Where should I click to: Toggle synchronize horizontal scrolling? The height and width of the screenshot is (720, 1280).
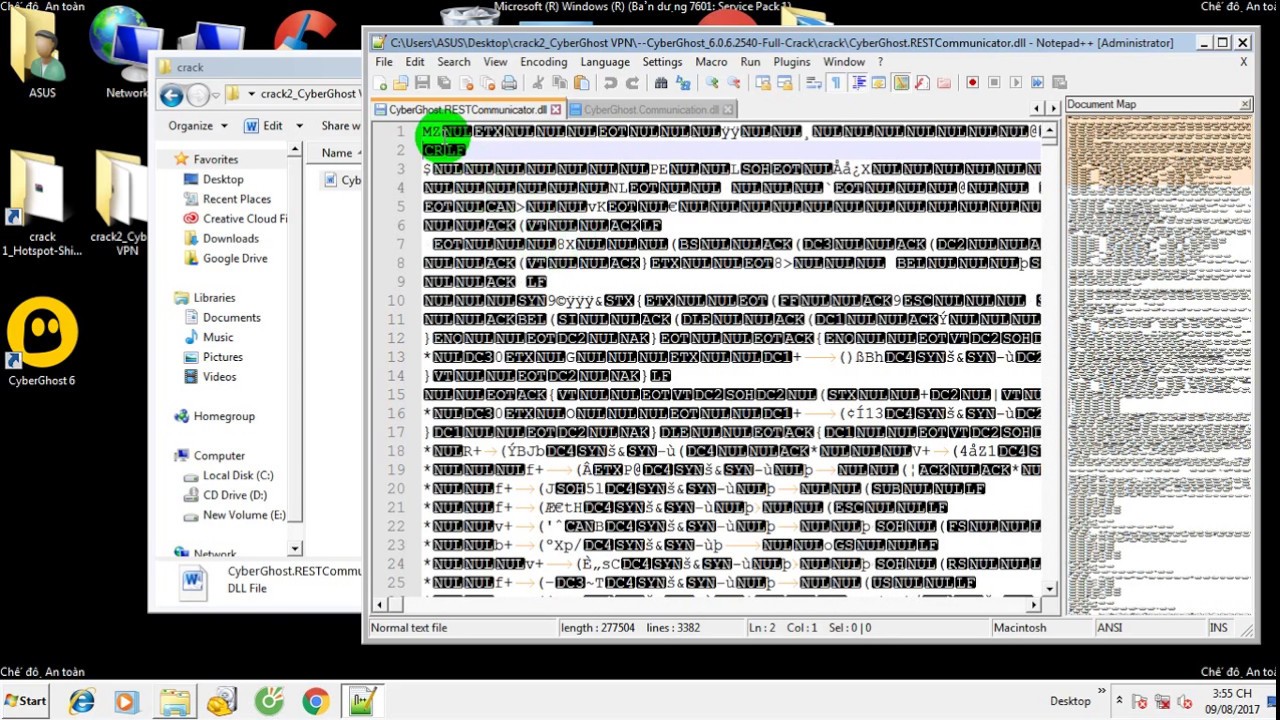(785, 82)
